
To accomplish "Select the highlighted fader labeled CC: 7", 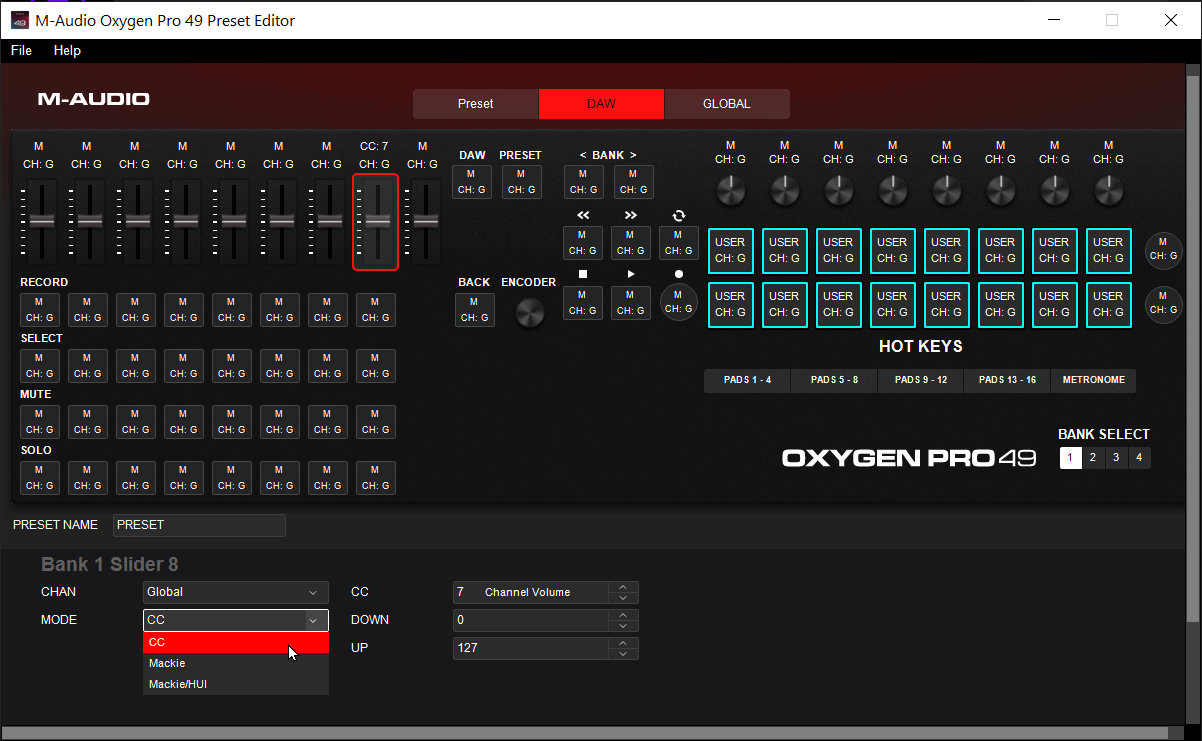I will 375,222.
